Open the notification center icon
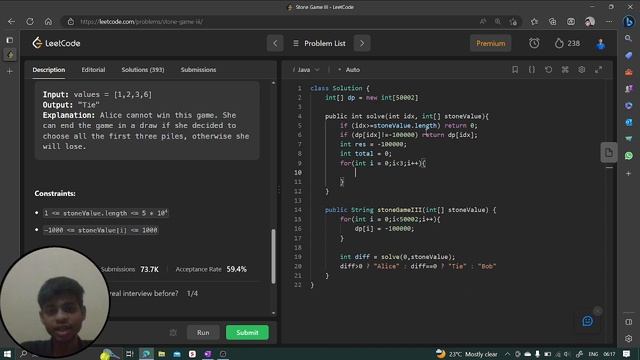Image resolution: width=640 pixels, height=360 pixels. point(627,354)
